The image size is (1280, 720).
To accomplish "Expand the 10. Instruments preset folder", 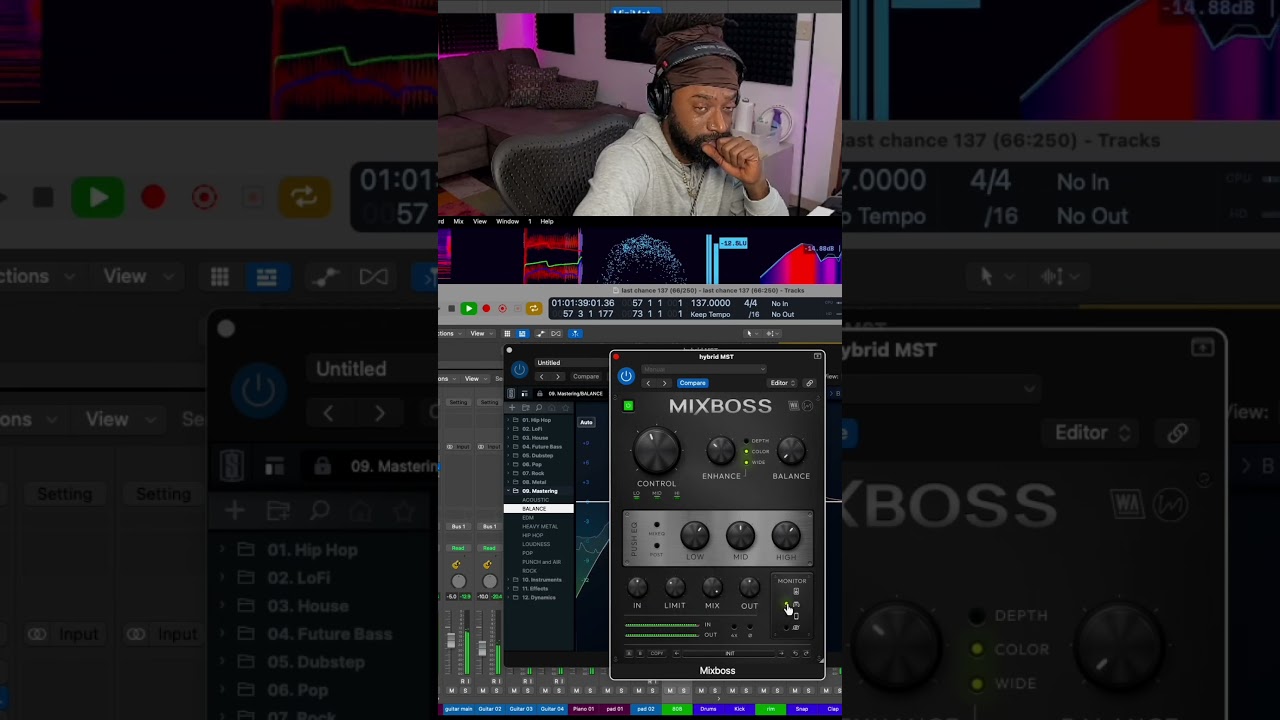I will (509, 580).
